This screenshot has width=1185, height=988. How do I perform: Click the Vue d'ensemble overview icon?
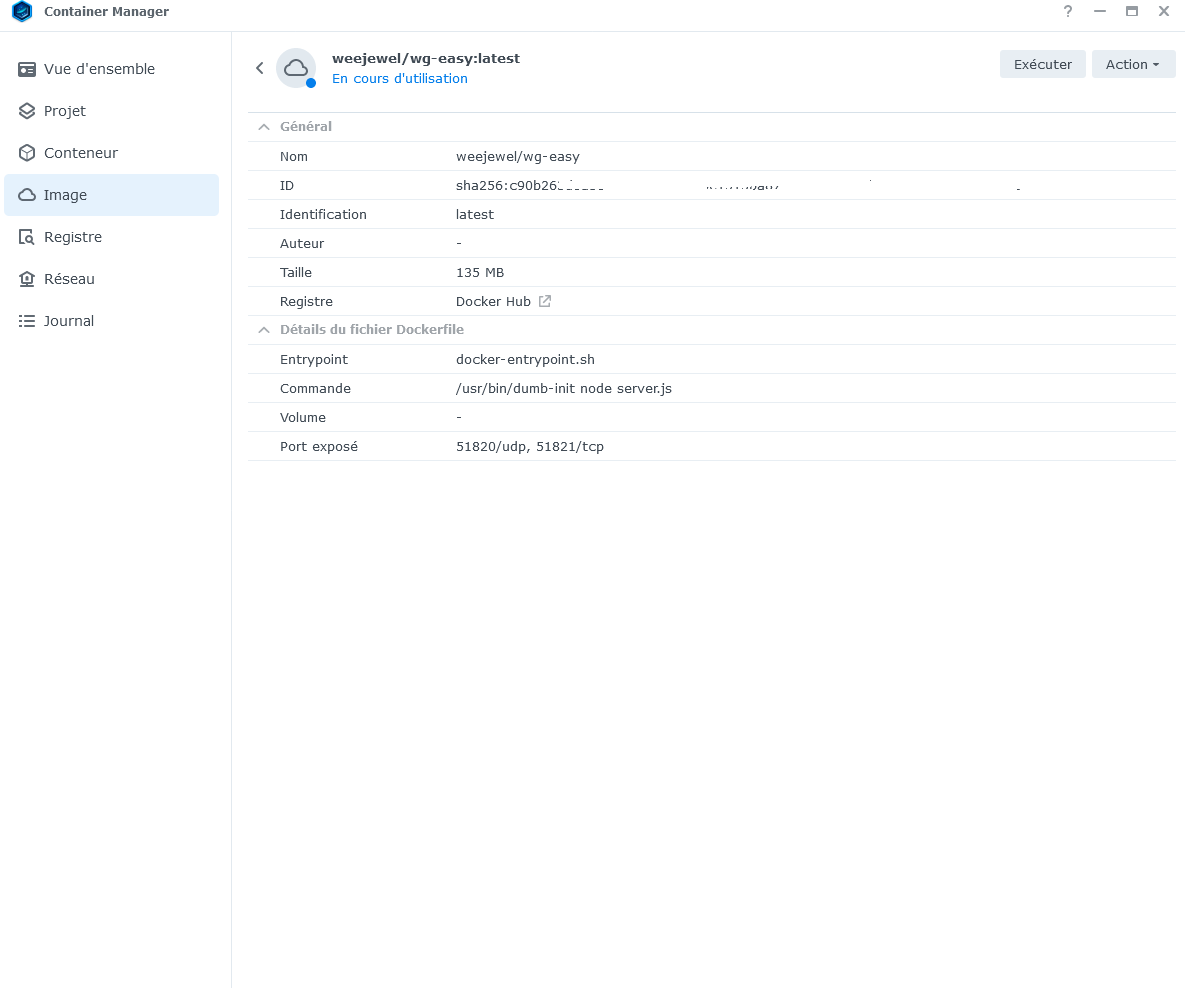[x=26, y=70]
